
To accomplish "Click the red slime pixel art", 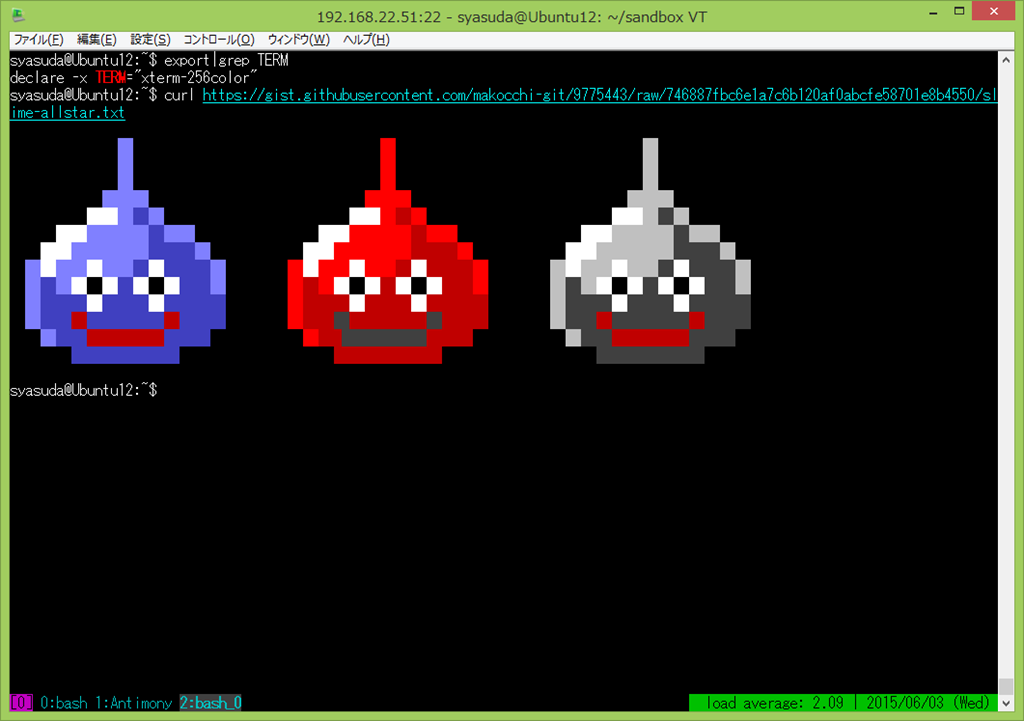I will pyautogui.click(x=388, y=251).
